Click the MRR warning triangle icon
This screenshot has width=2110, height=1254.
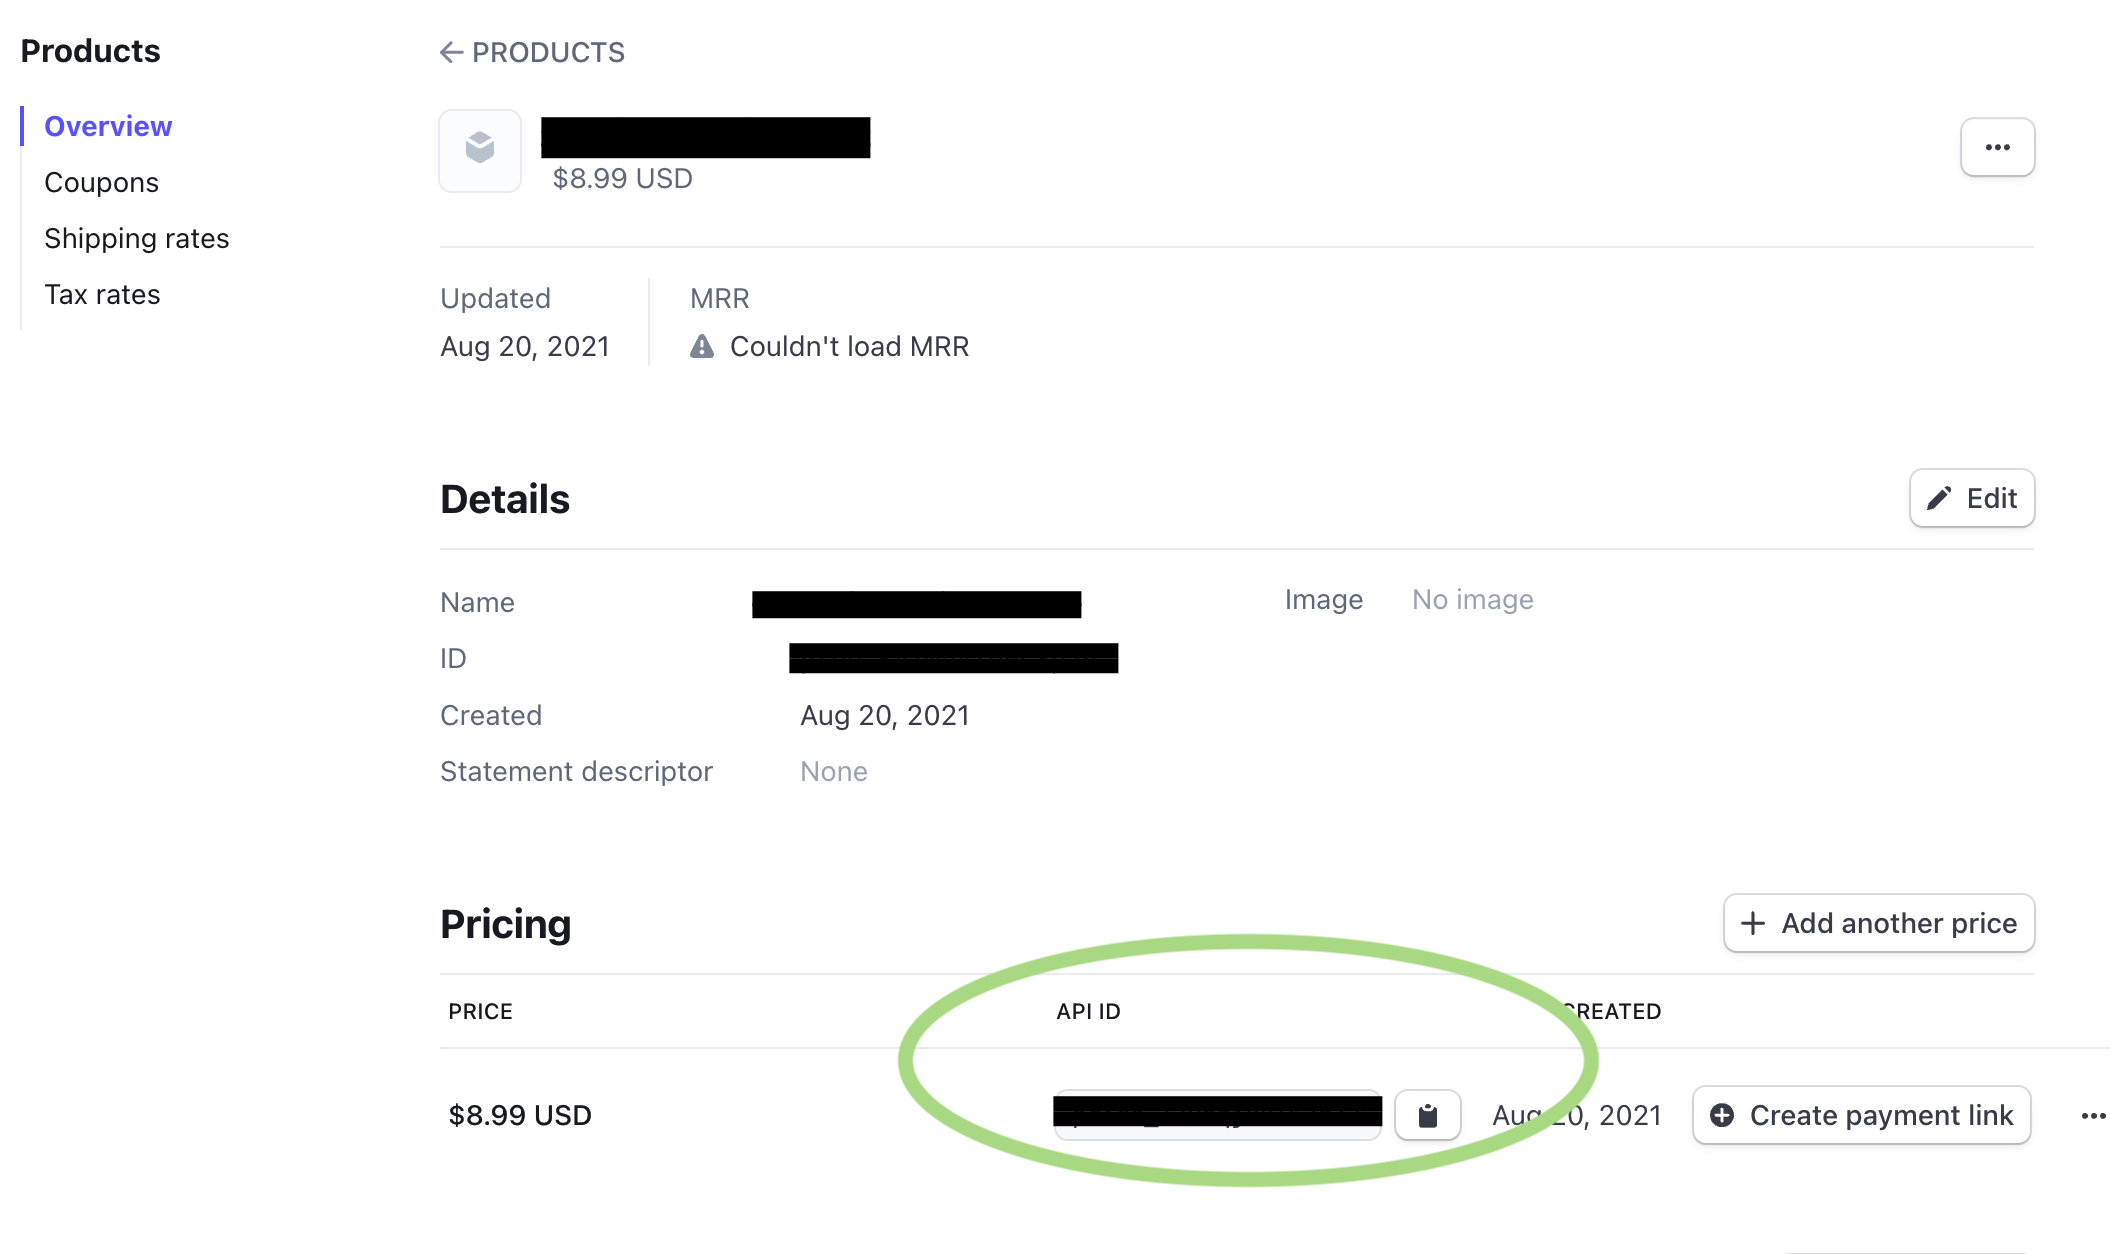pos(702,346)
